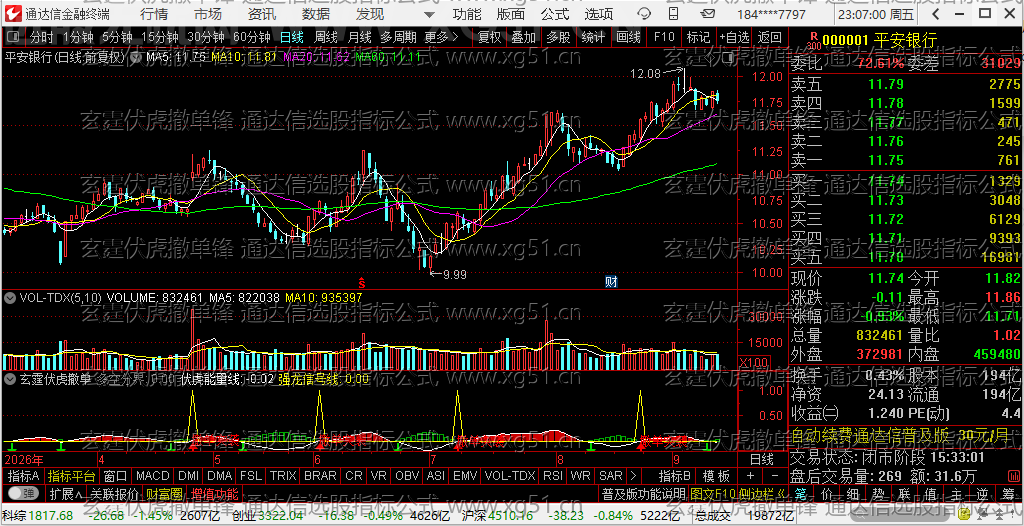Click the 关联报价 button
Image resolution: width=1024 pixels, height=526 pixels.
click(x=114, y=493)
